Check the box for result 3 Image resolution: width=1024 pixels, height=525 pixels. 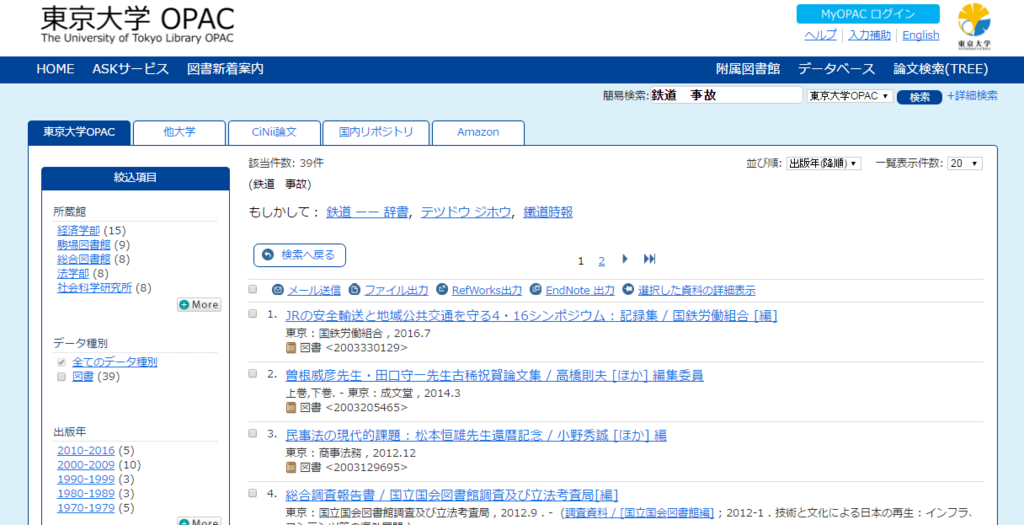tap(253, 433)
